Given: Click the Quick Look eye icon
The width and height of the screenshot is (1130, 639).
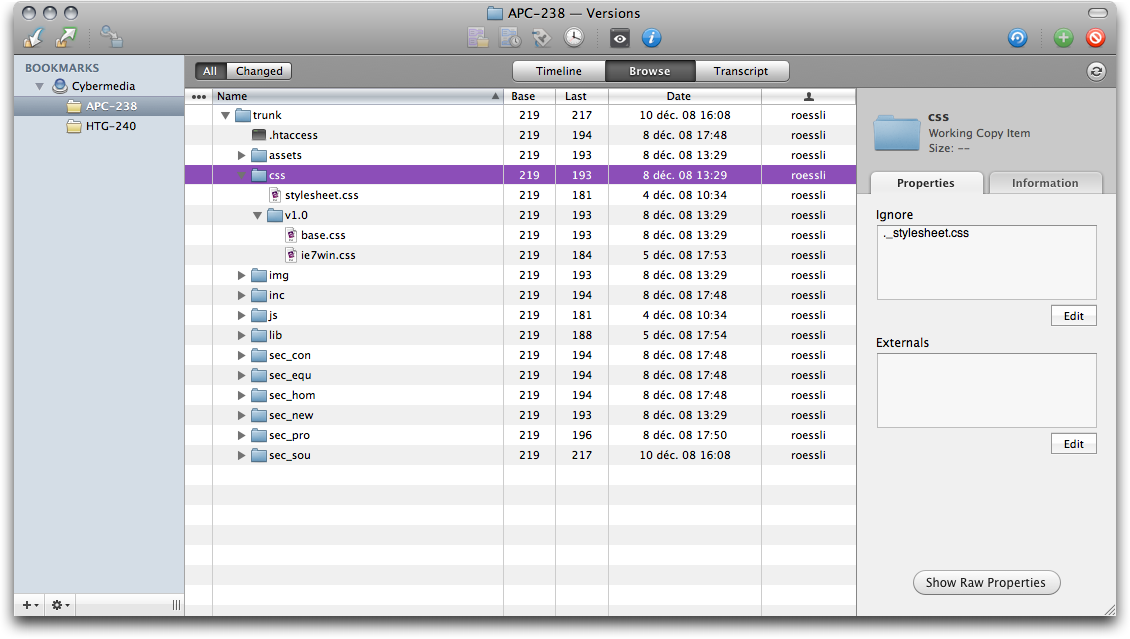Looking at the screenshot, I should pos(620,38).
